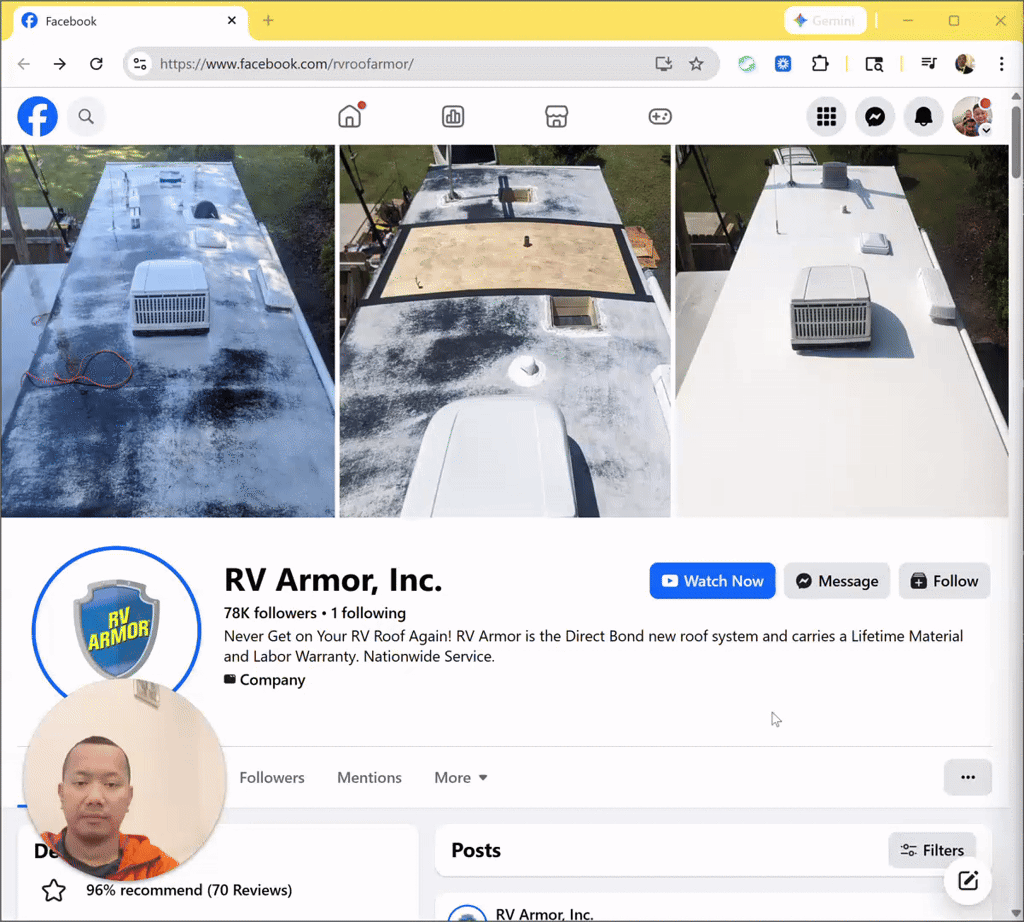
Task: Expand the More dropdown tab
Action: 460,778
